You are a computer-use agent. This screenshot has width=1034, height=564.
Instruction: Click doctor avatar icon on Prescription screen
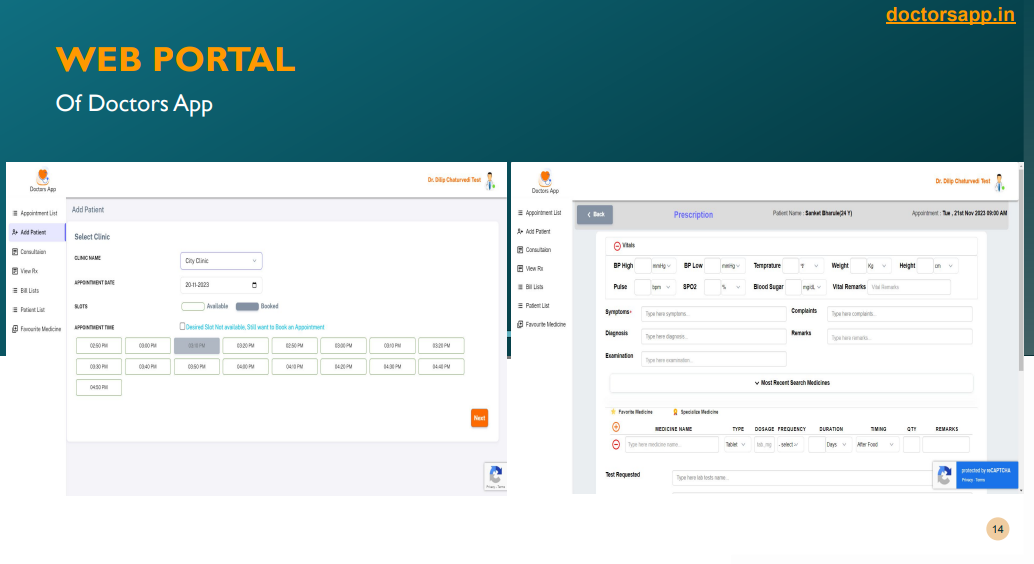pos(999,182)
